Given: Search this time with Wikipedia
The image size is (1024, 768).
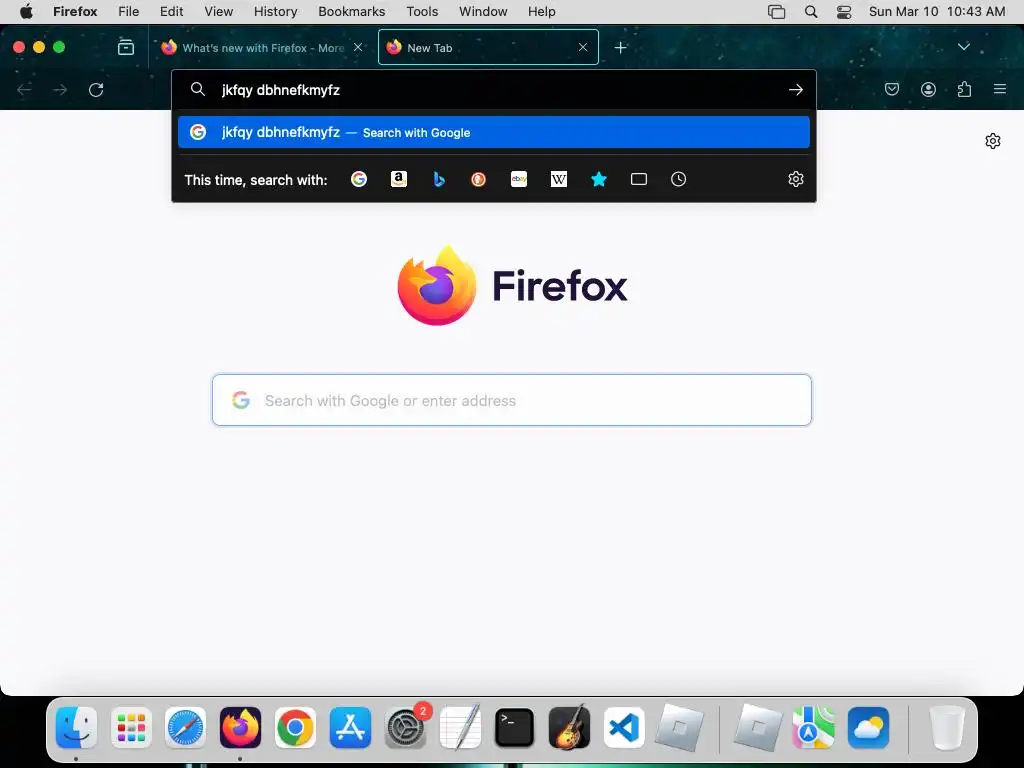Looking at the screenshot, I should click(x=559, y=179).
